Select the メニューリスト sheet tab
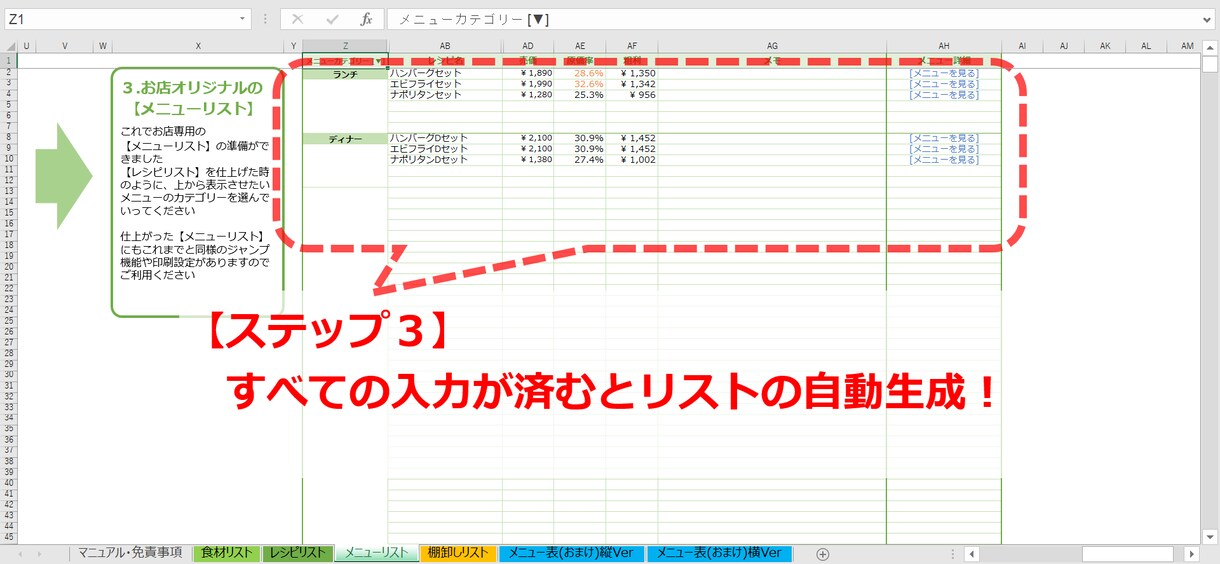 click(x=376, y=553)
